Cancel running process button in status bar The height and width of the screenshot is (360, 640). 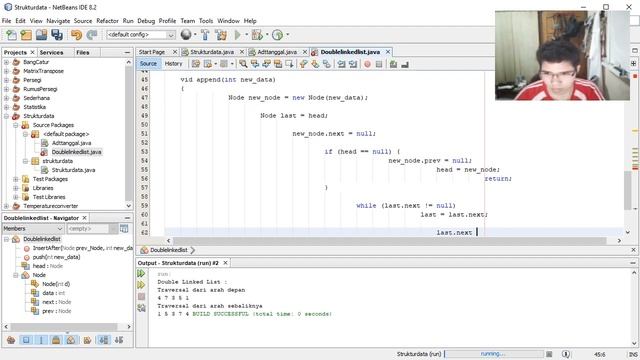tap(549, 354)
